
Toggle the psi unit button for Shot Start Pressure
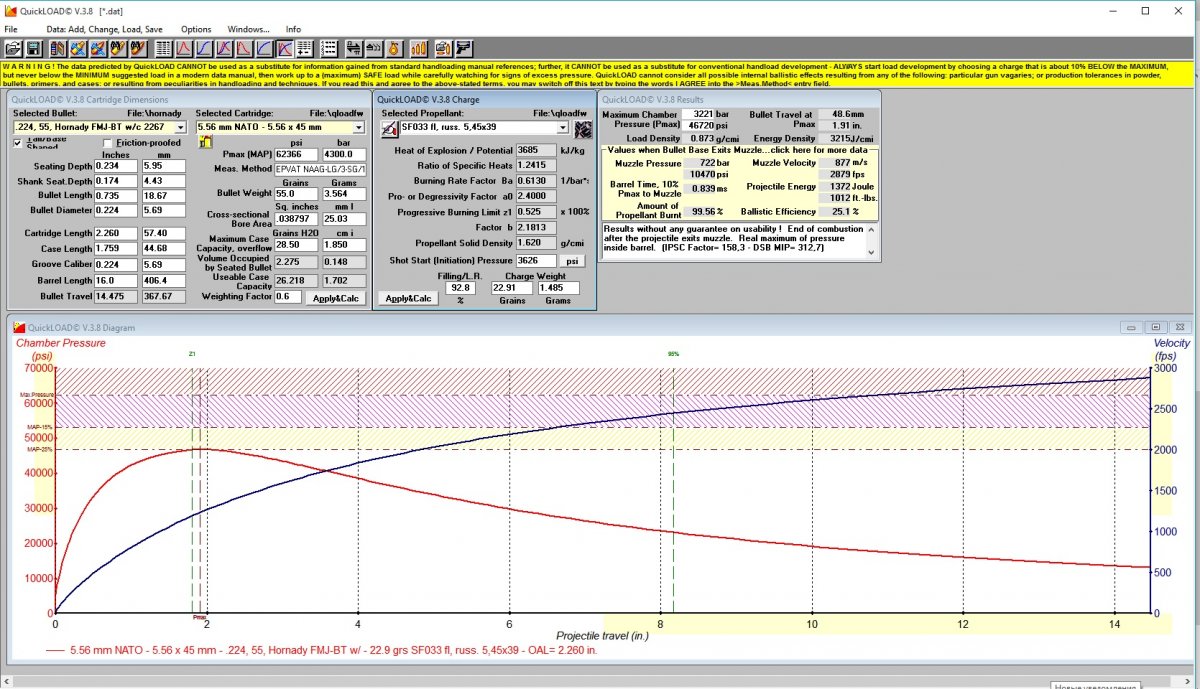pos(573,260)
